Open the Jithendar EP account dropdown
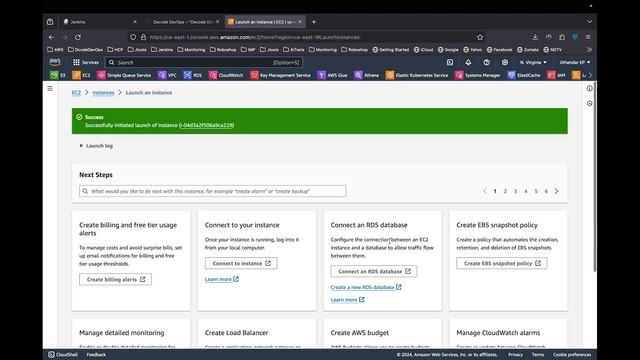 [x=575, y=62]
